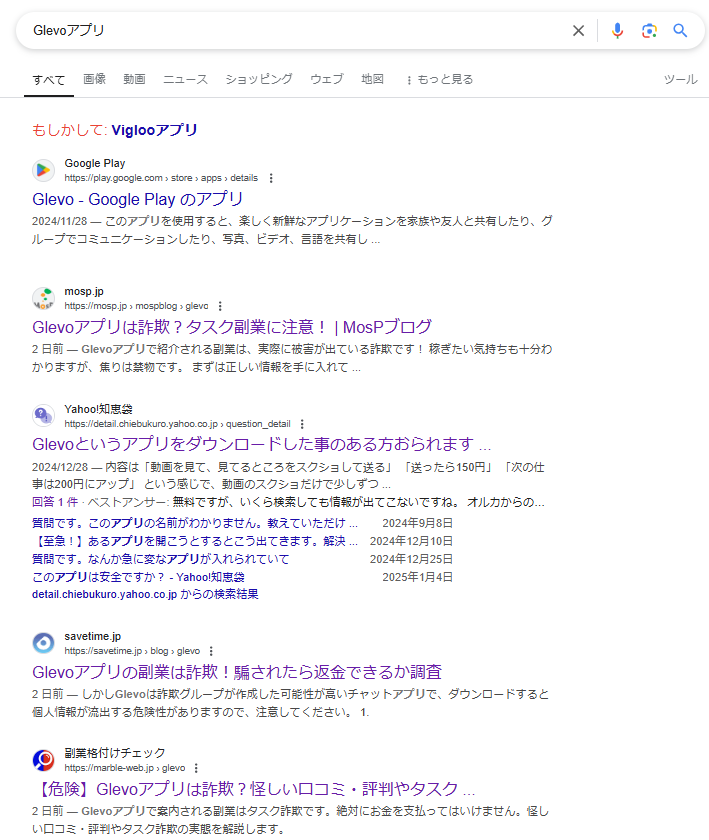Open the MosPブログ Glevo scam article
The width and height of the screenshot is (709, 840).
[x=232, y=327]
